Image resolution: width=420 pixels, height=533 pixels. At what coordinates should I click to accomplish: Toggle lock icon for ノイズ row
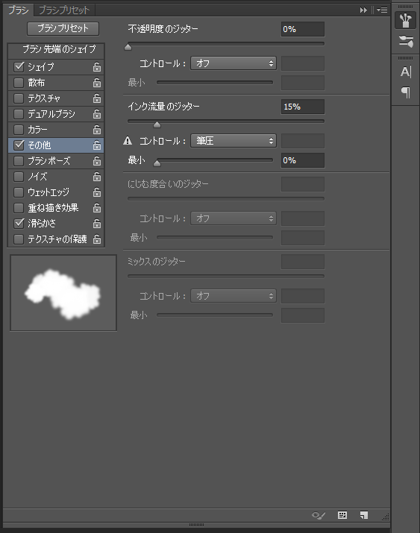[x=97, y=176]
